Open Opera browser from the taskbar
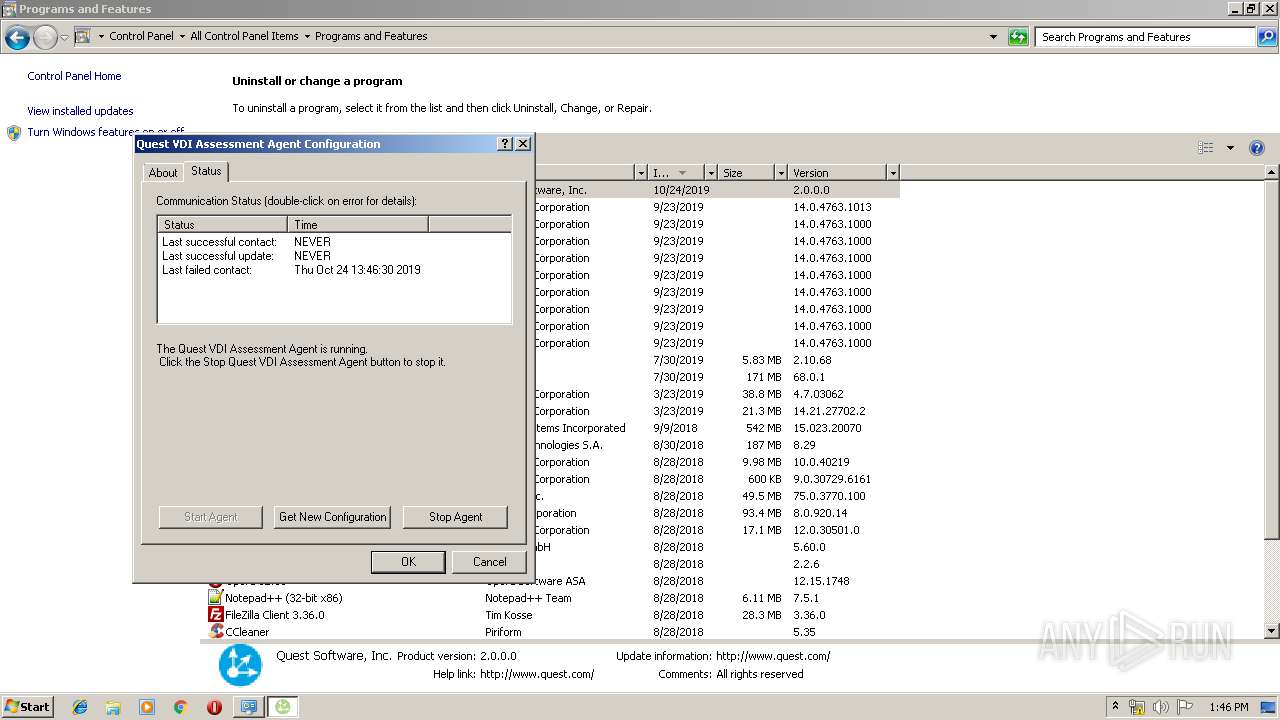The image size is (1280, 720). [x=214, y=707]
